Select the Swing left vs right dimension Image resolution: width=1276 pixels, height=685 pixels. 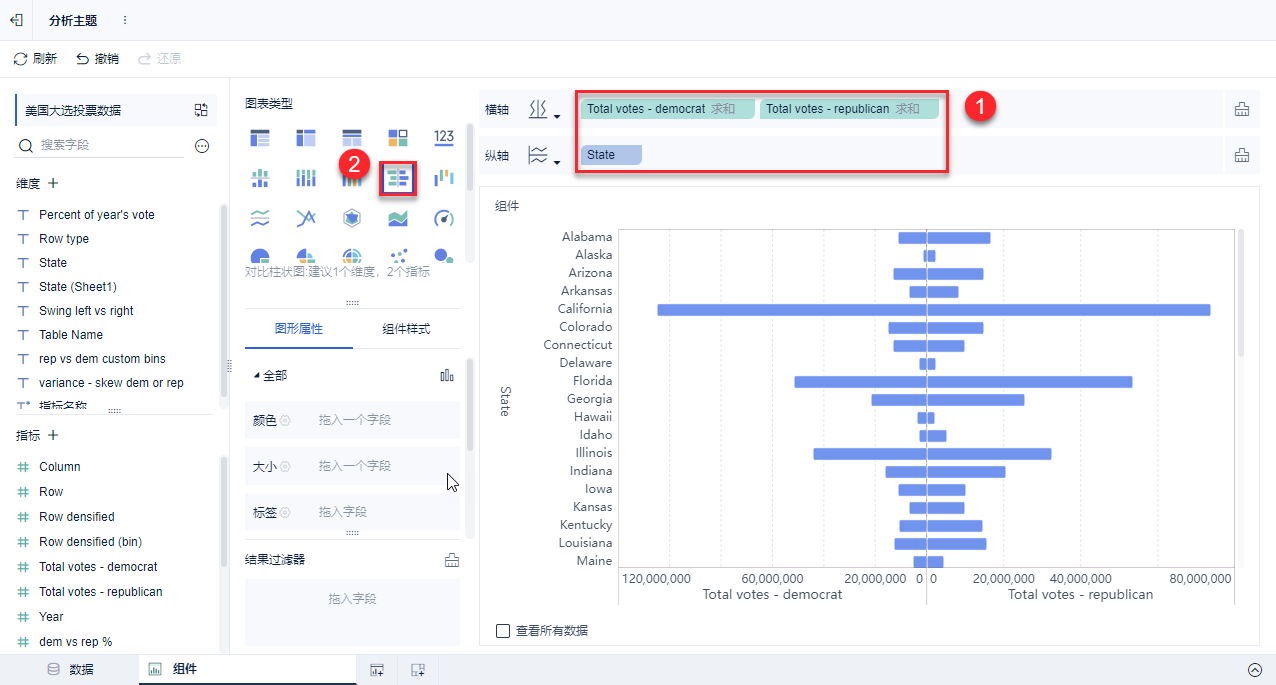tap(86, 311)
